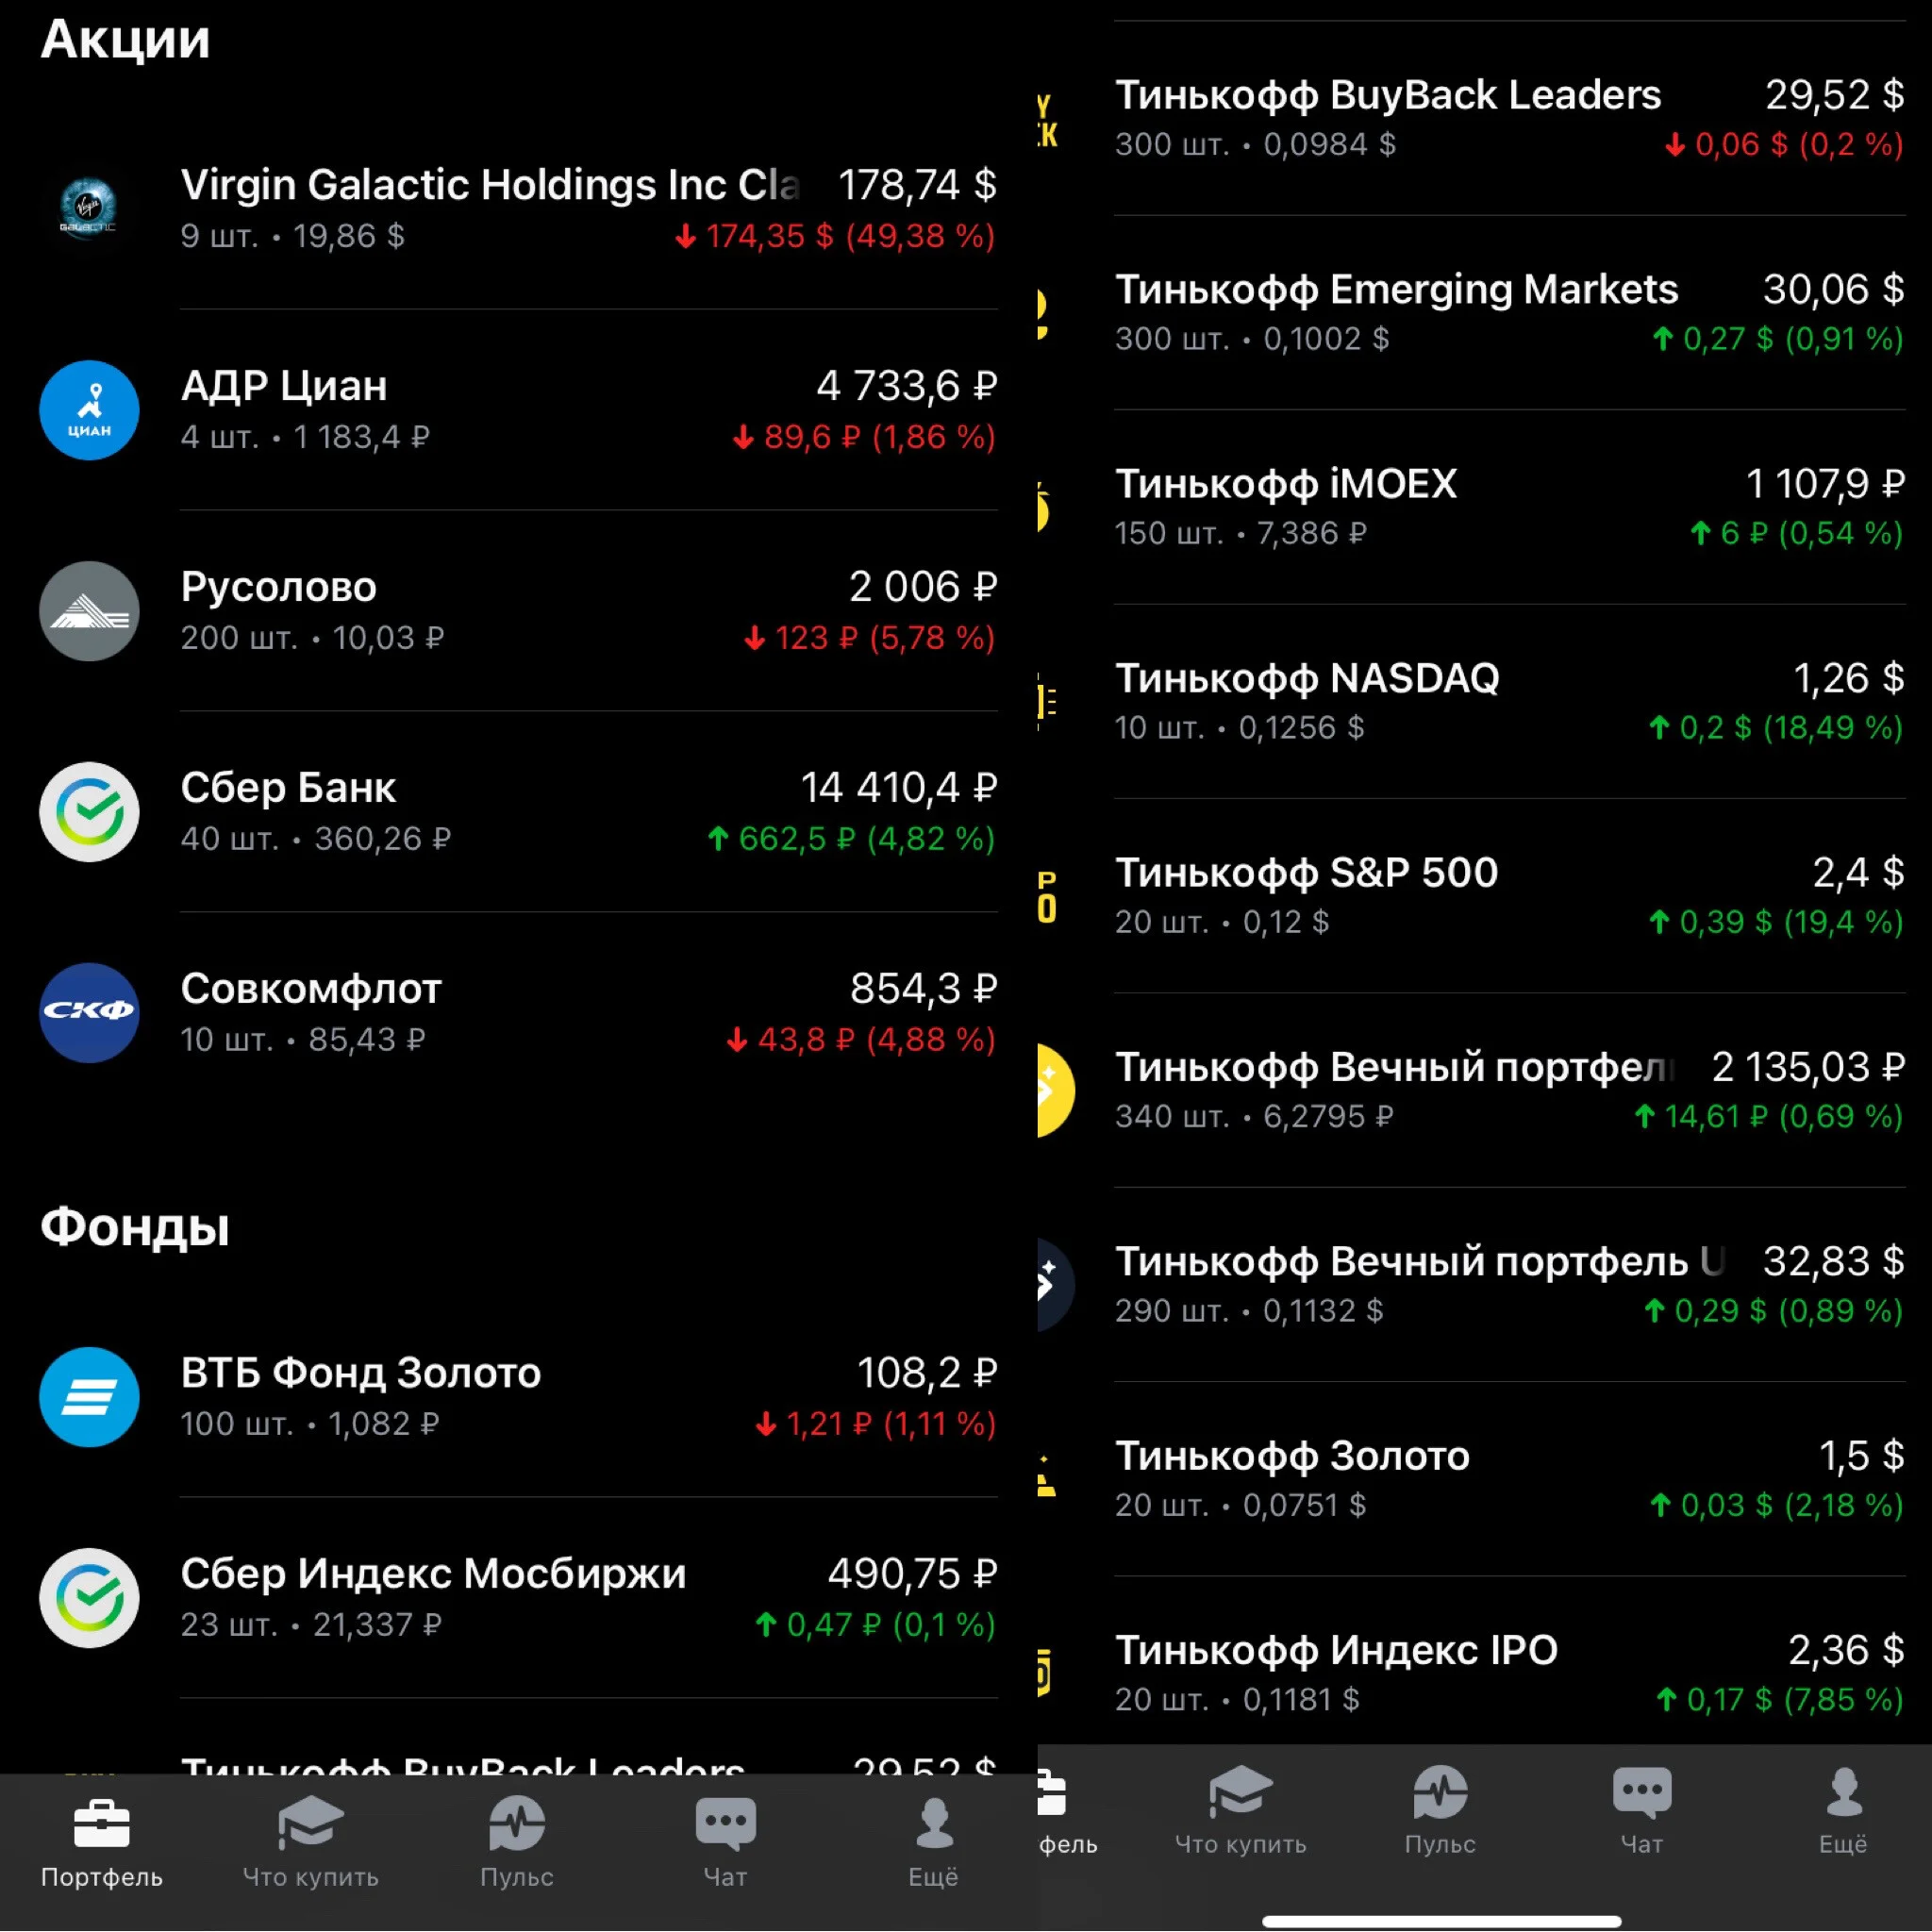This screenshot has width=1932, height=1932.
Task: Tap the Циан loss 89,6 ₽ (1,86 %)
Action: coord(864,437)
